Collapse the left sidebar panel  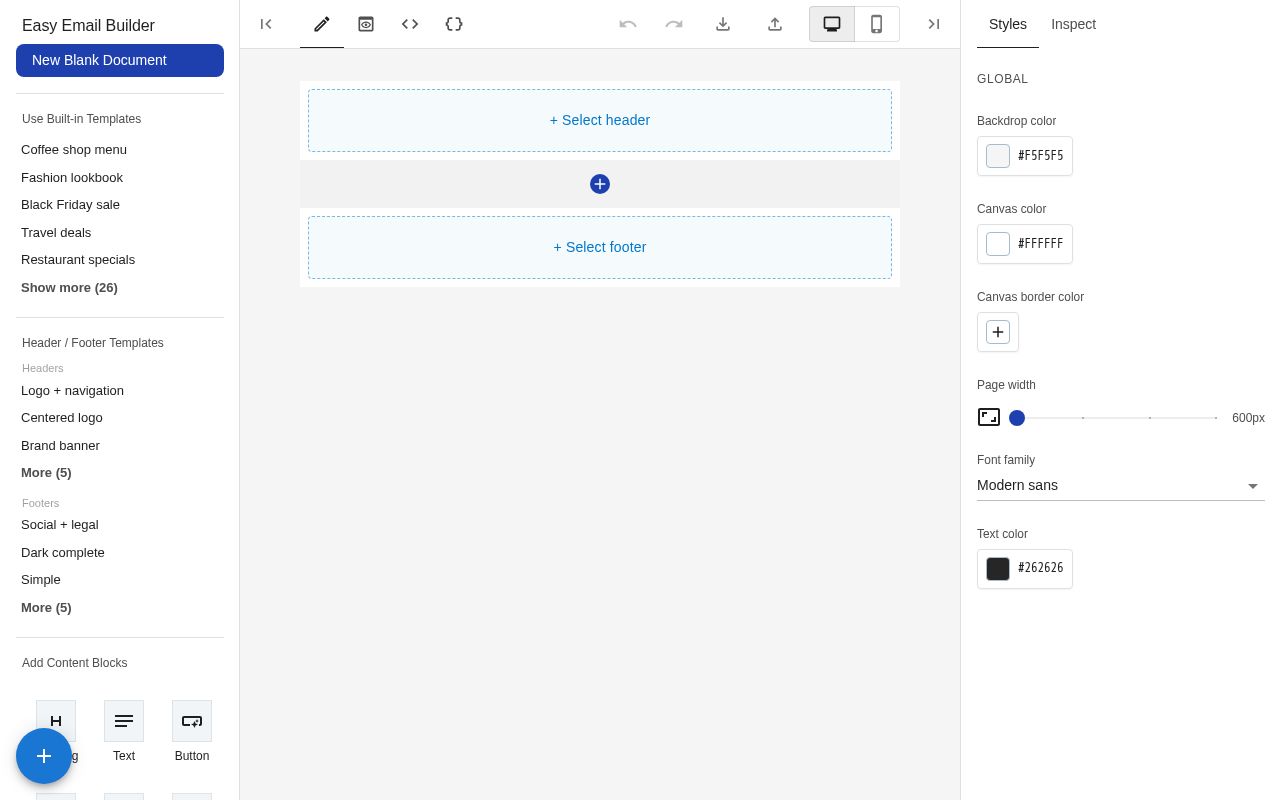(266, 24)
